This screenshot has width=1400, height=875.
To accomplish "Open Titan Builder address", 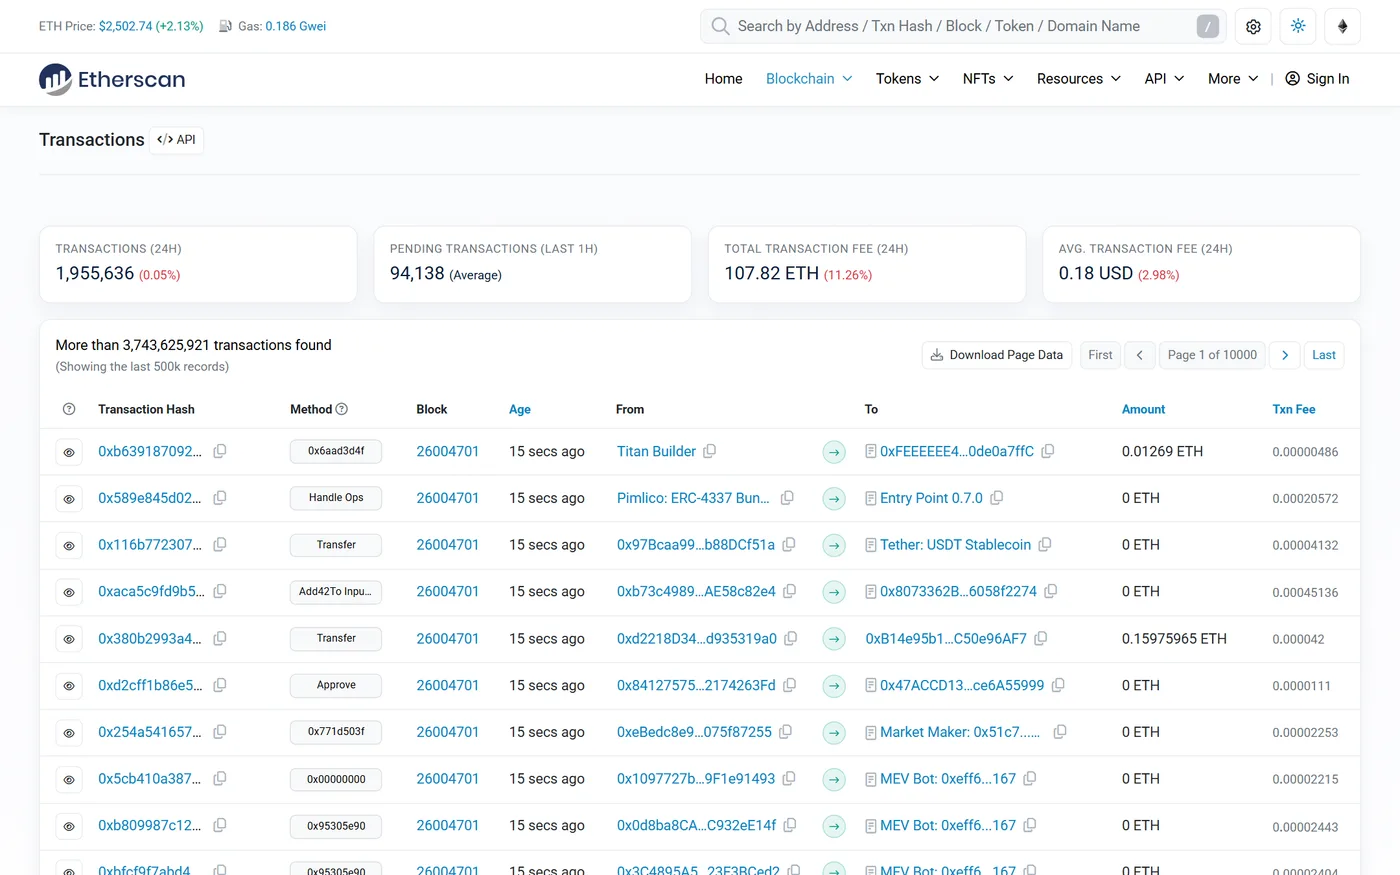I will pos(656,451).
